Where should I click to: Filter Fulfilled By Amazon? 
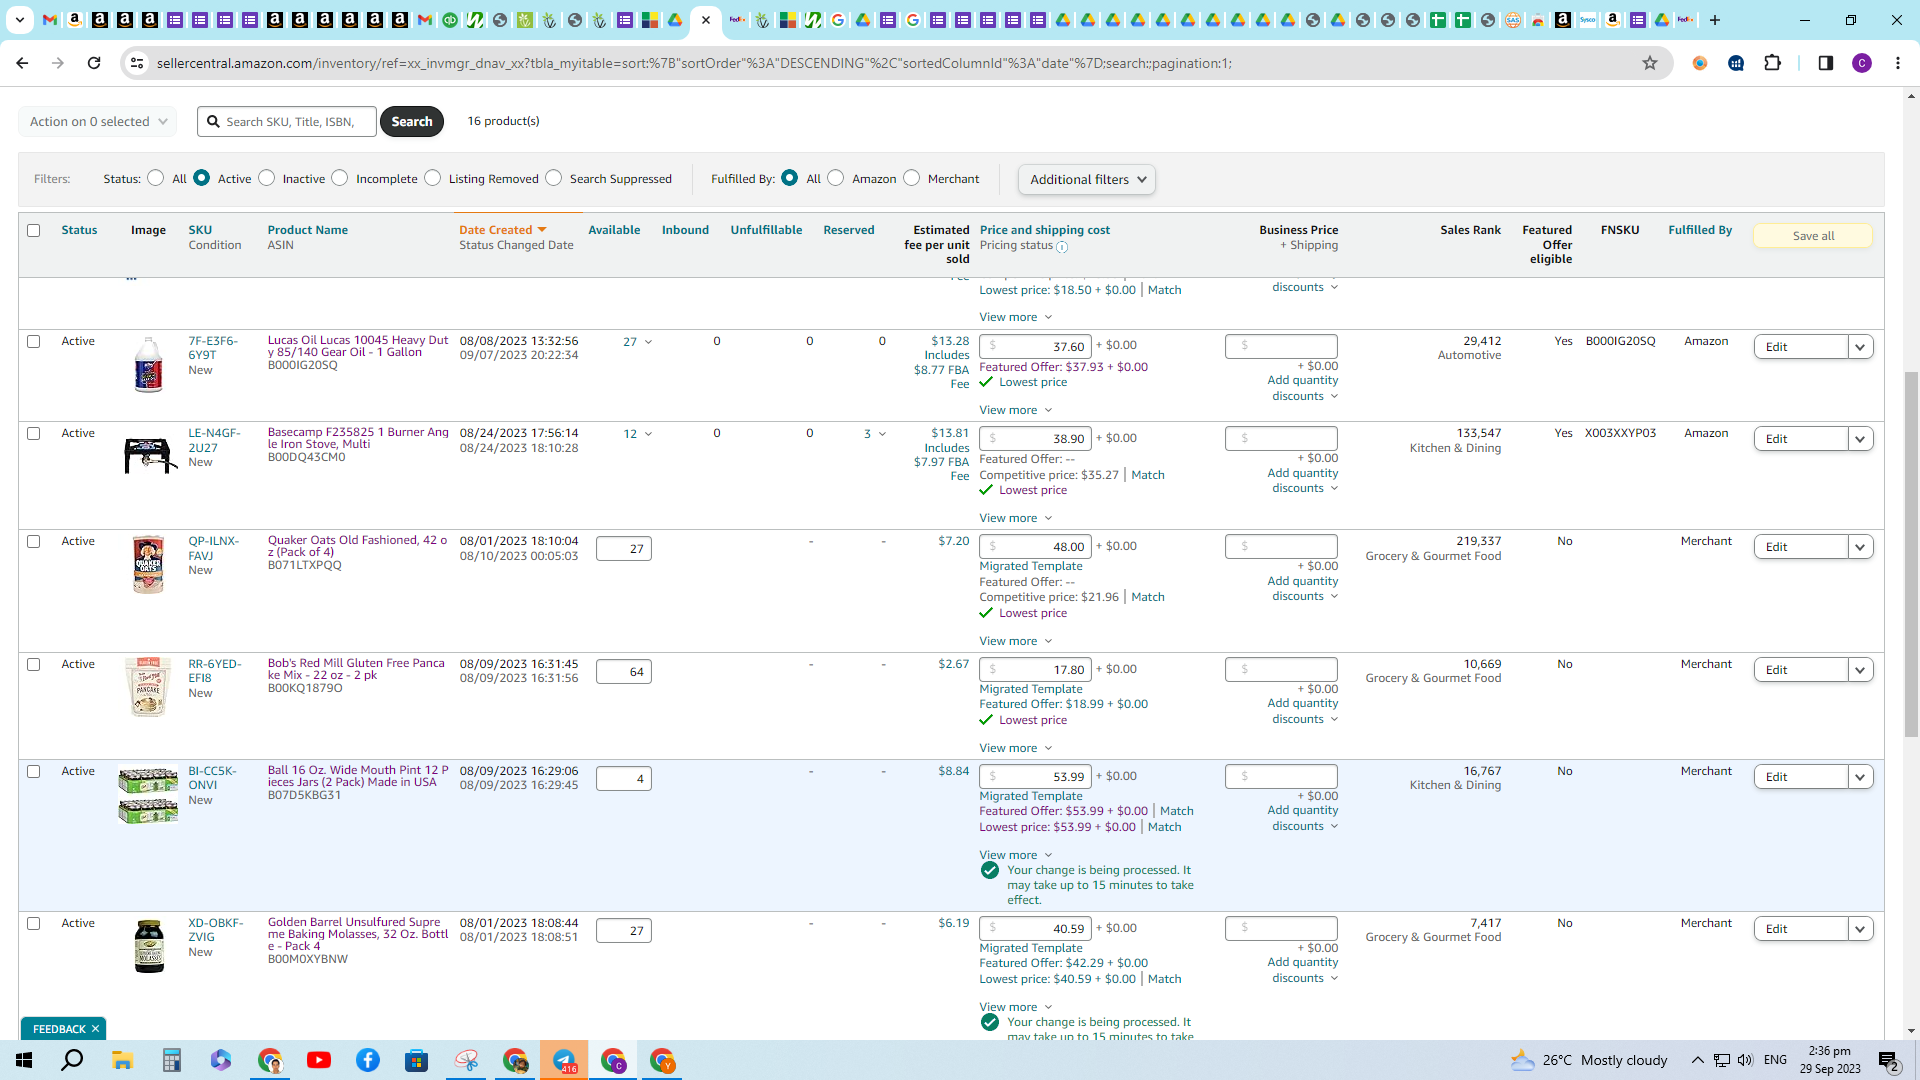click(x=836, y=178)
